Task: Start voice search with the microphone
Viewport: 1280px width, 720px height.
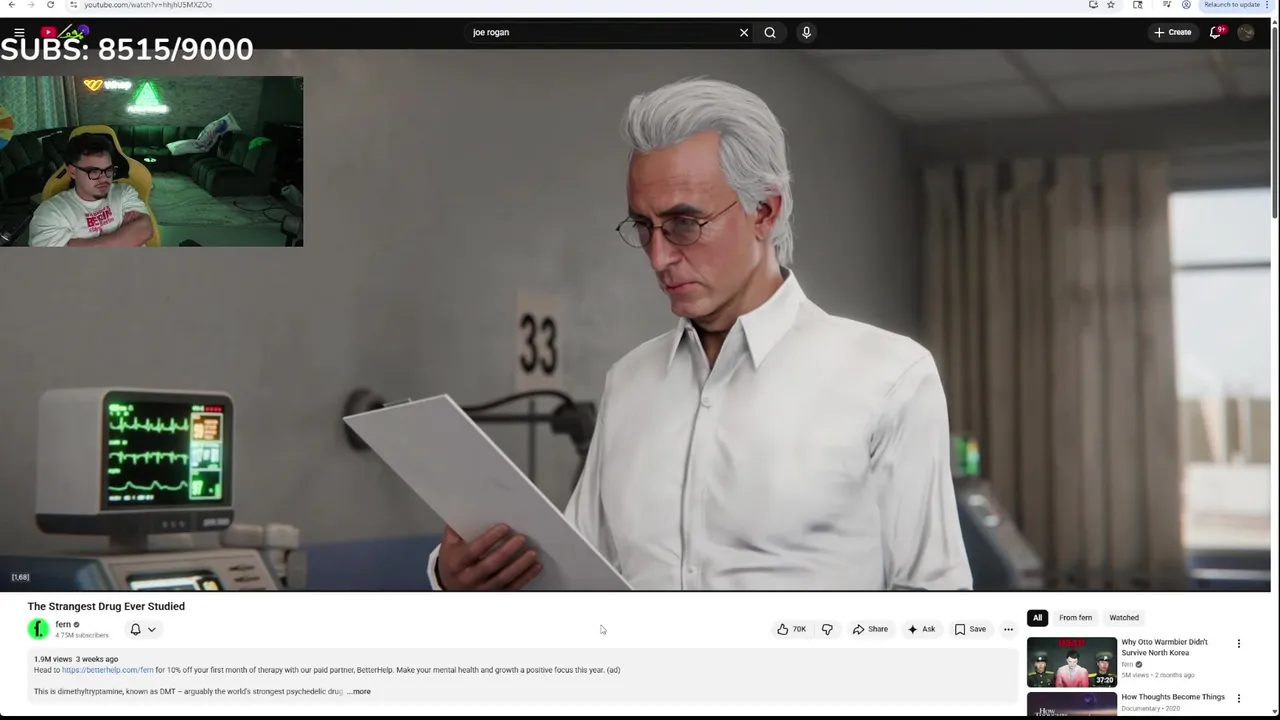Action: [806, 32]
